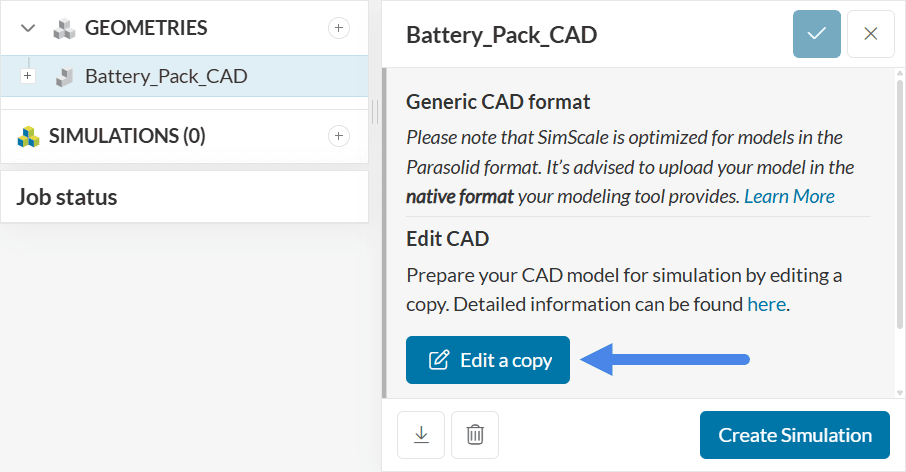906x472 pixels.
Task: Click the panel's vertical scrollbar
Action: click(x=899, y=200)
